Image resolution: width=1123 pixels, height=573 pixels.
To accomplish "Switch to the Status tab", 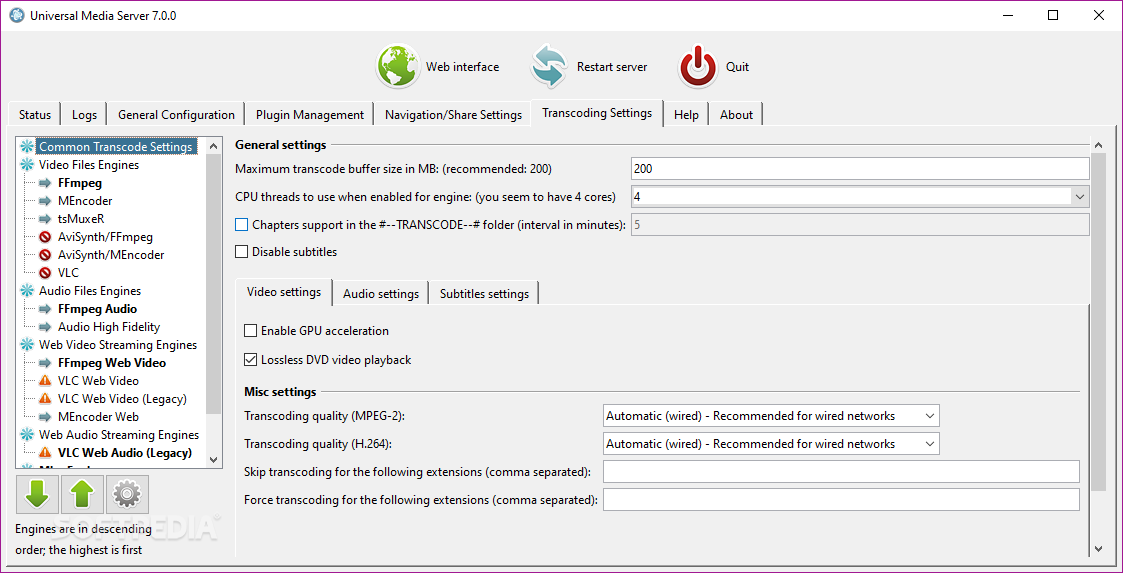I will pos(35,115).
